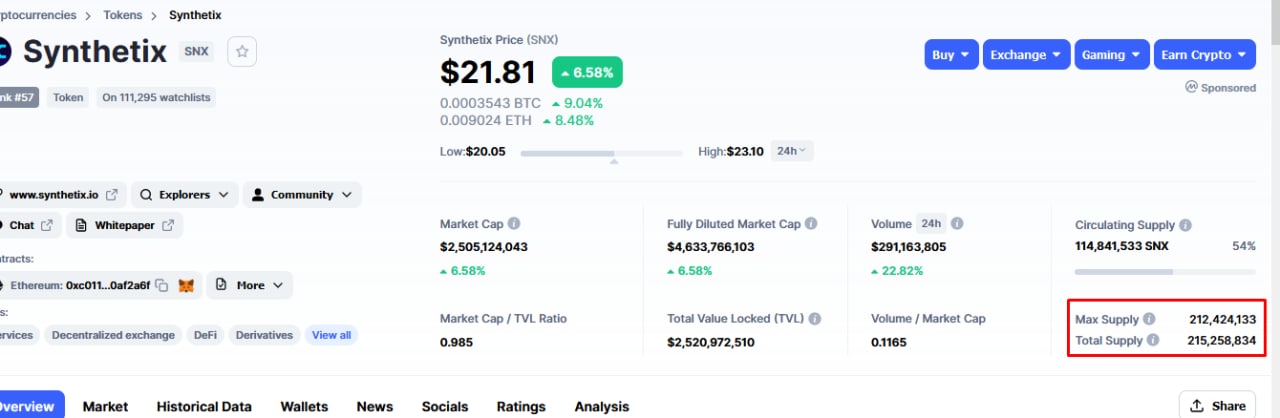Click the Total Supply info icon

pos(1153,340)
